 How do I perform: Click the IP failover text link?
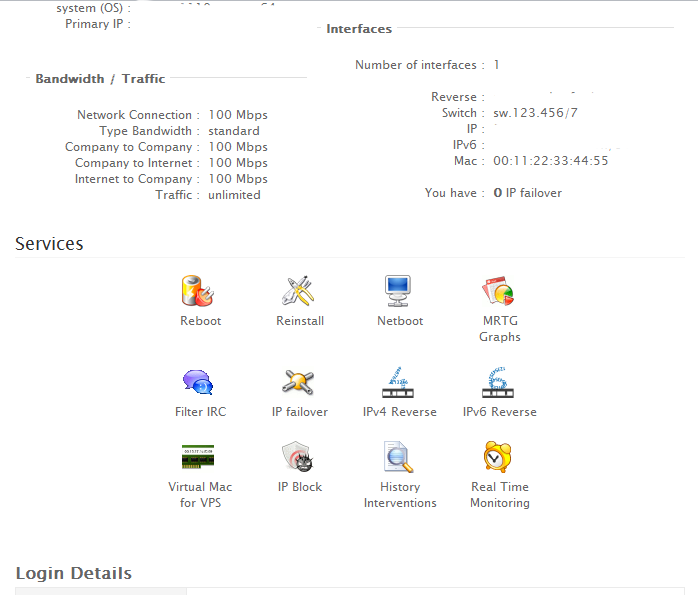[x=300, y=412]
